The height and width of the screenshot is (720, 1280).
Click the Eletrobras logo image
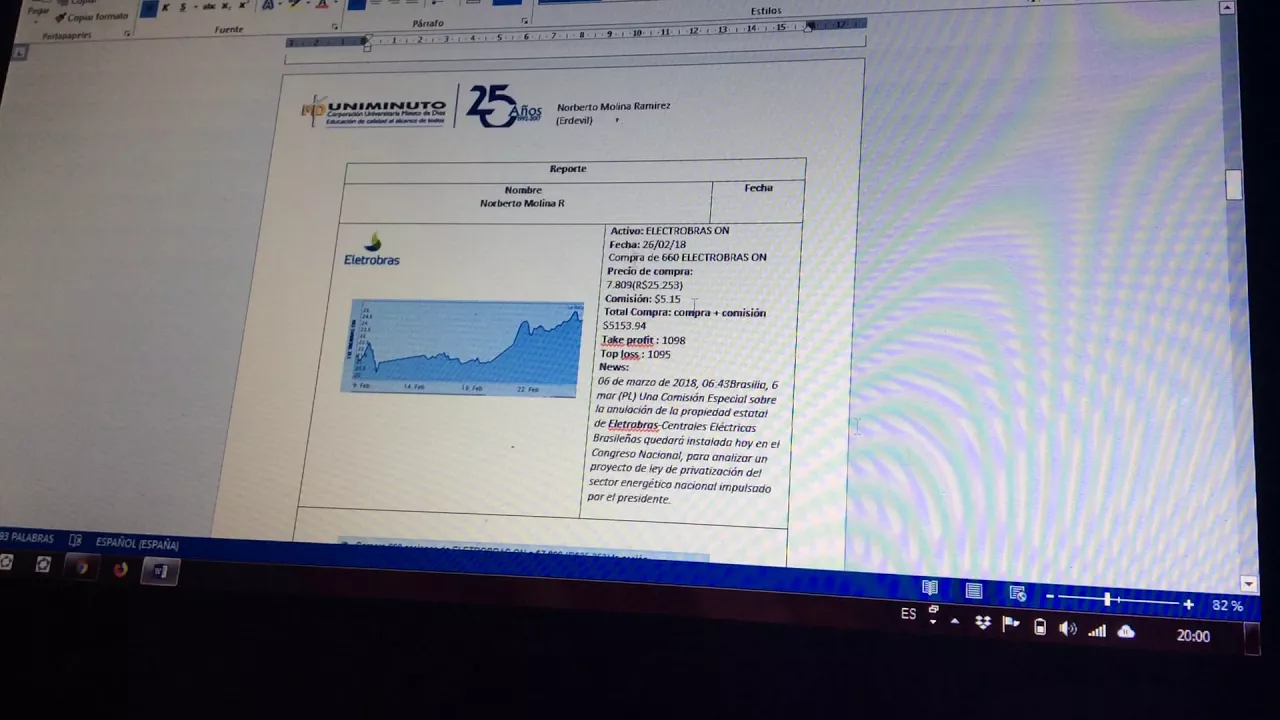pyautogui.click(x=373, y=250)
